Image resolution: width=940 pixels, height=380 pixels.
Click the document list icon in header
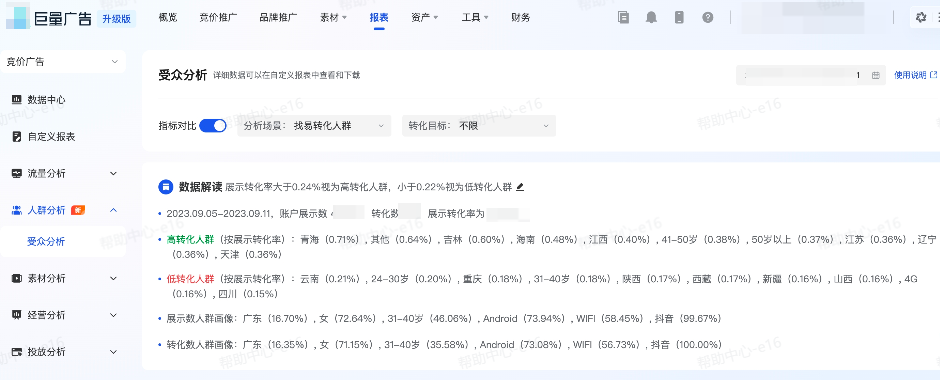click(x=623, y=17)
